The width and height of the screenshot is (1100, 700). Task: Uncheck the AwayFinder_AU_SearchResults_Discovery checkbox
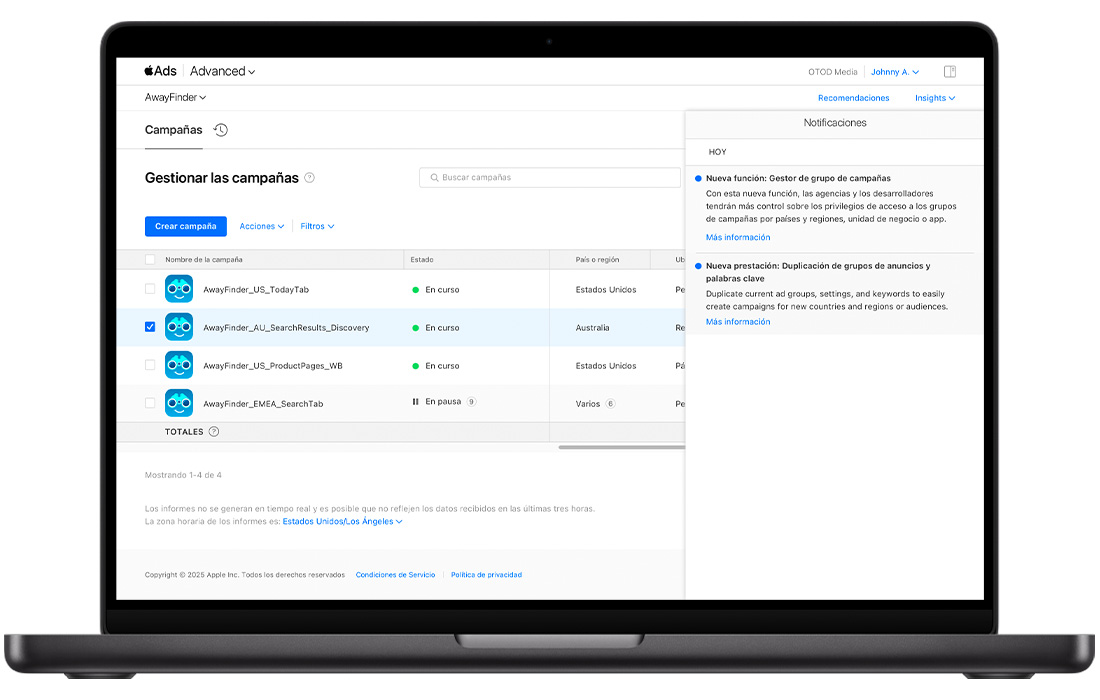tap(150, 327)
